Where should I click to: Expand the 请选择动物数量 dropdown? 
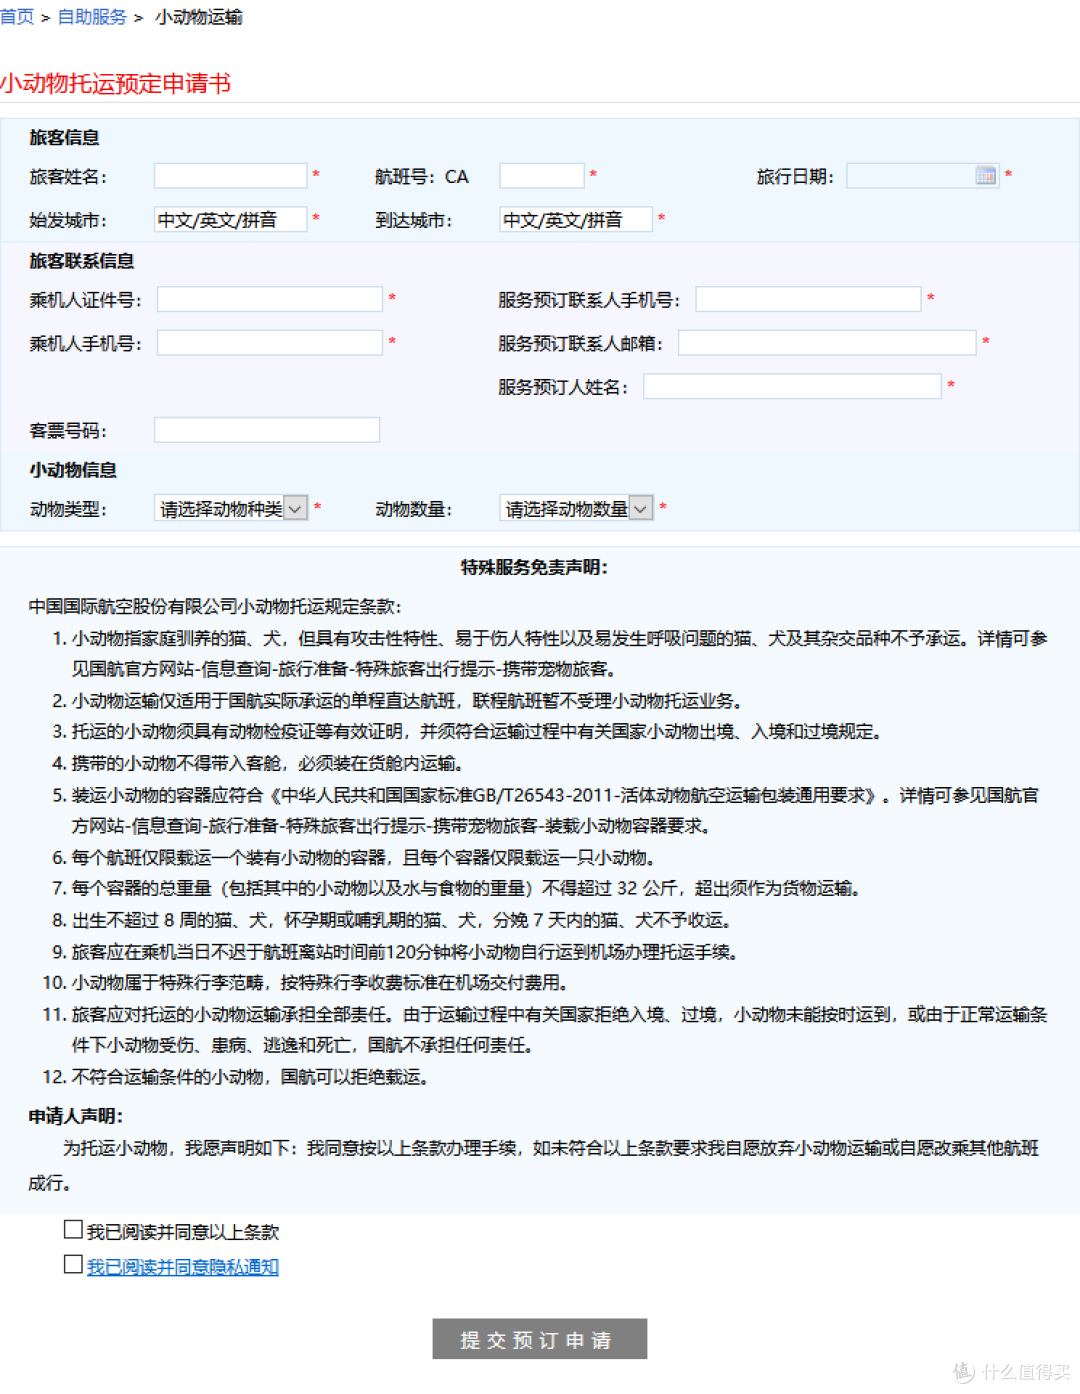tap(577, 509)
